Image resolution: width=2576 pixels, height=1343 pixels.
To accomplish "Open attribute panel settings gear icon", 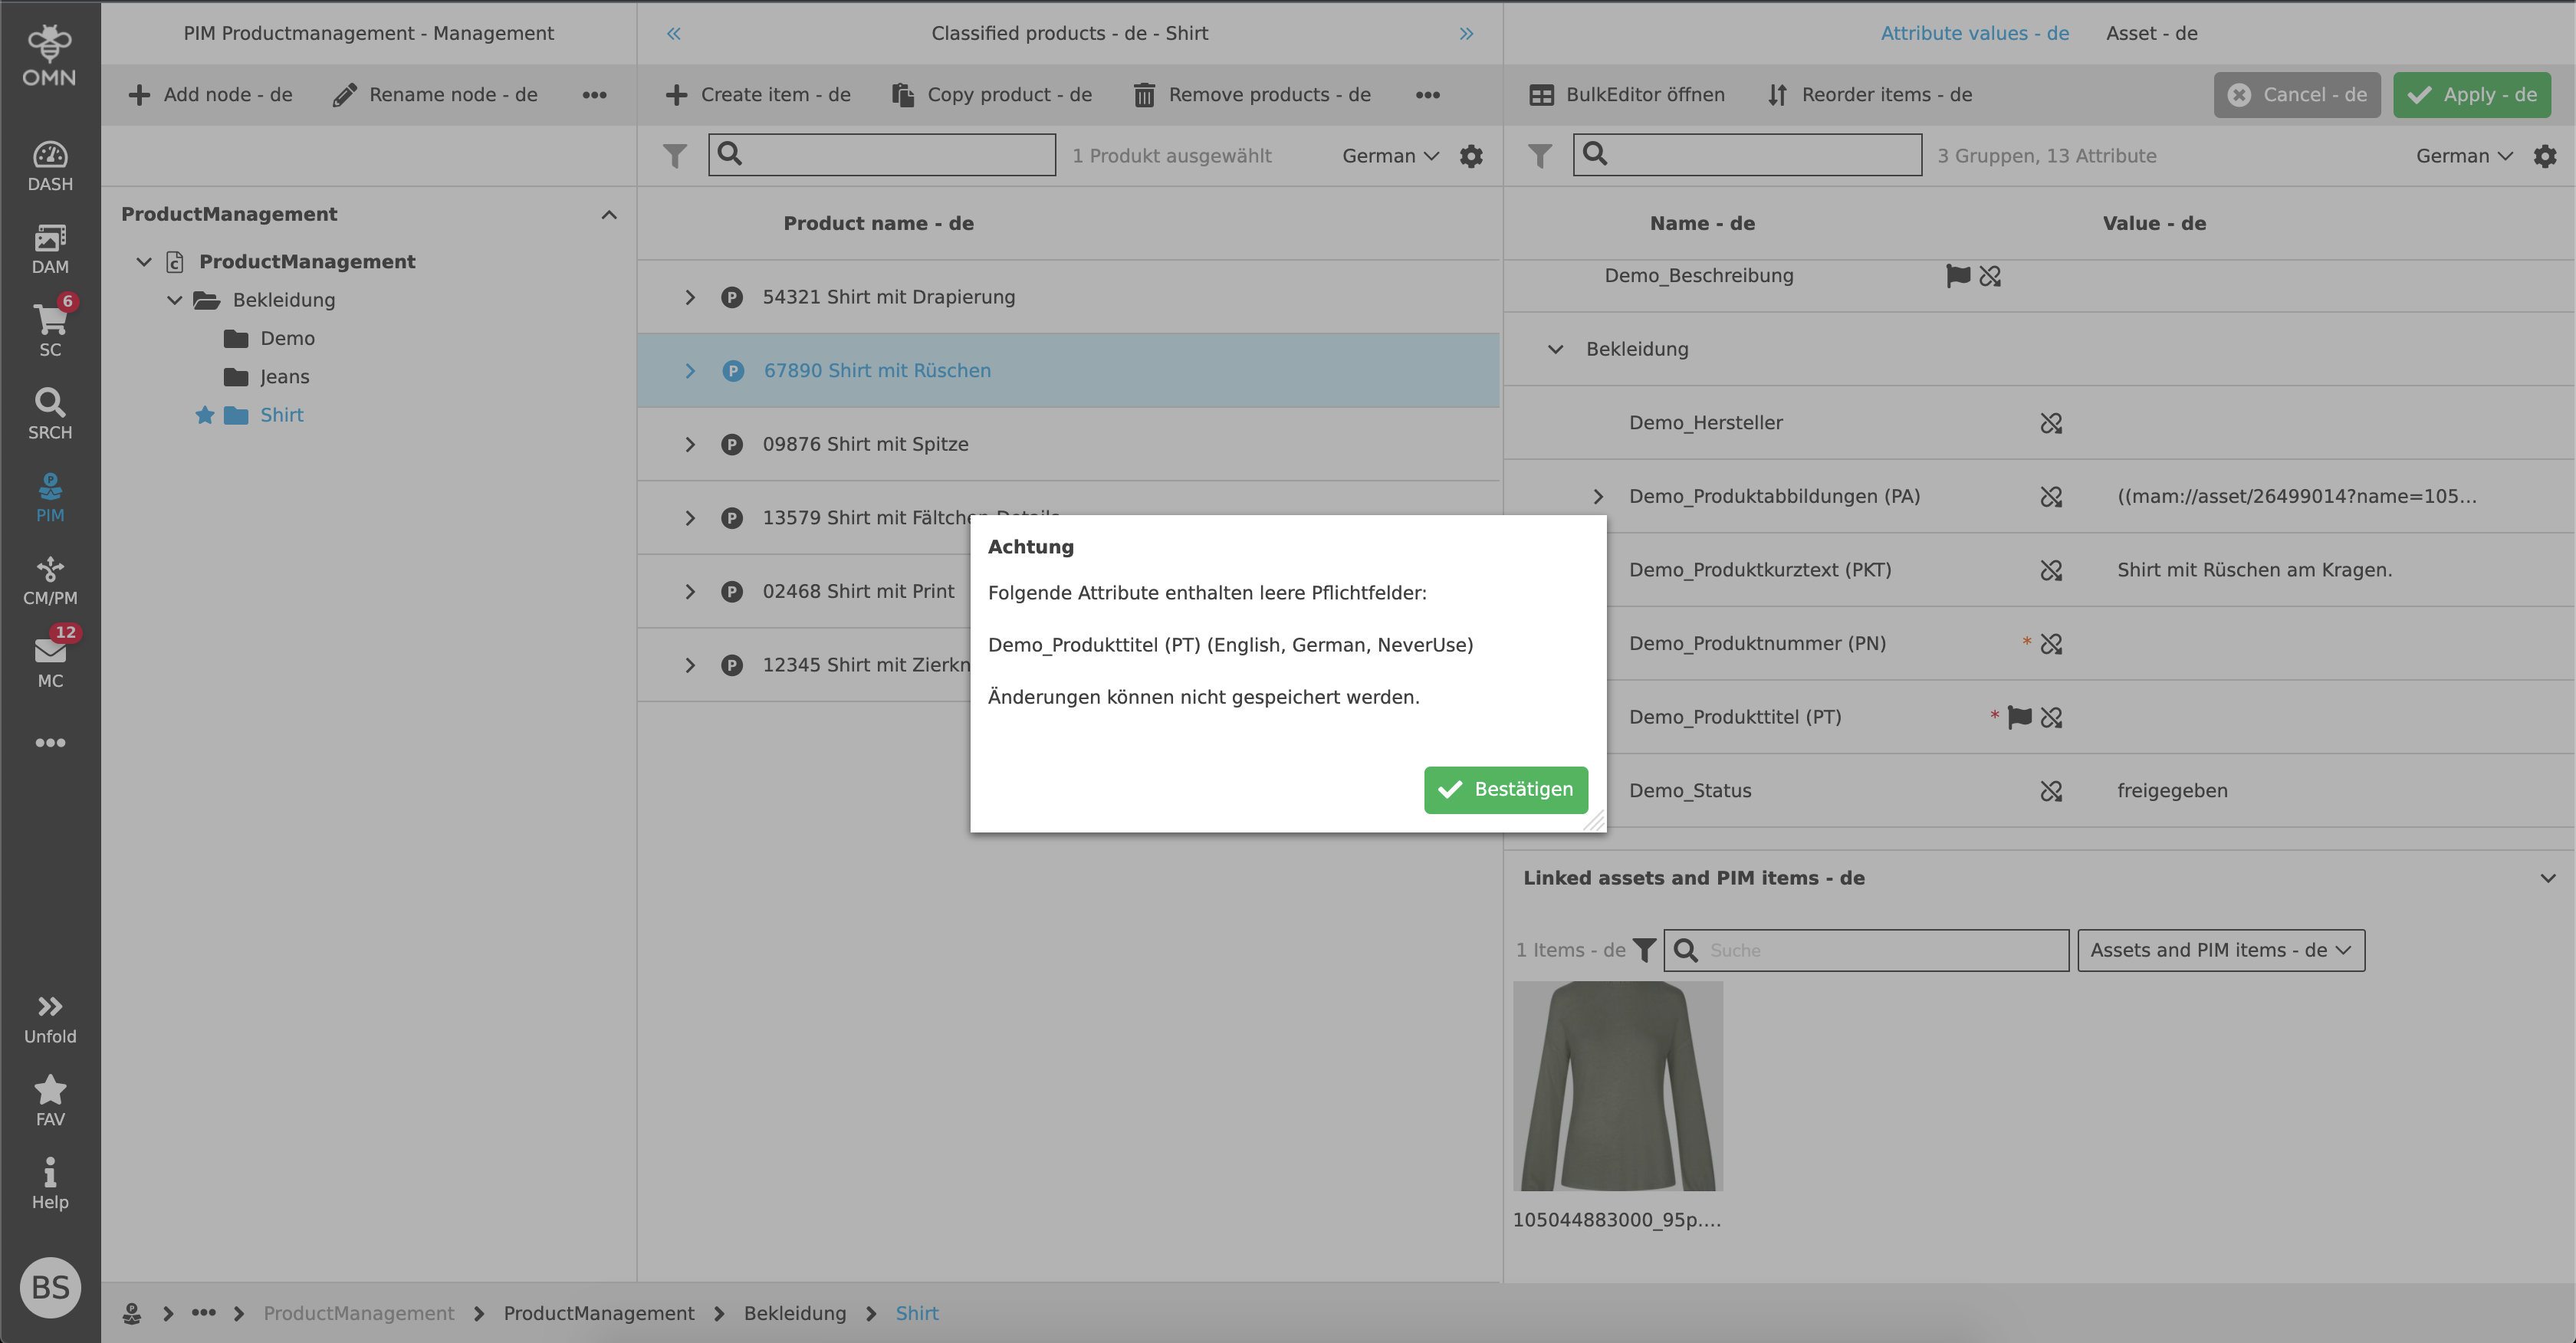I will pyautogui.click(x=2544, y=156).
